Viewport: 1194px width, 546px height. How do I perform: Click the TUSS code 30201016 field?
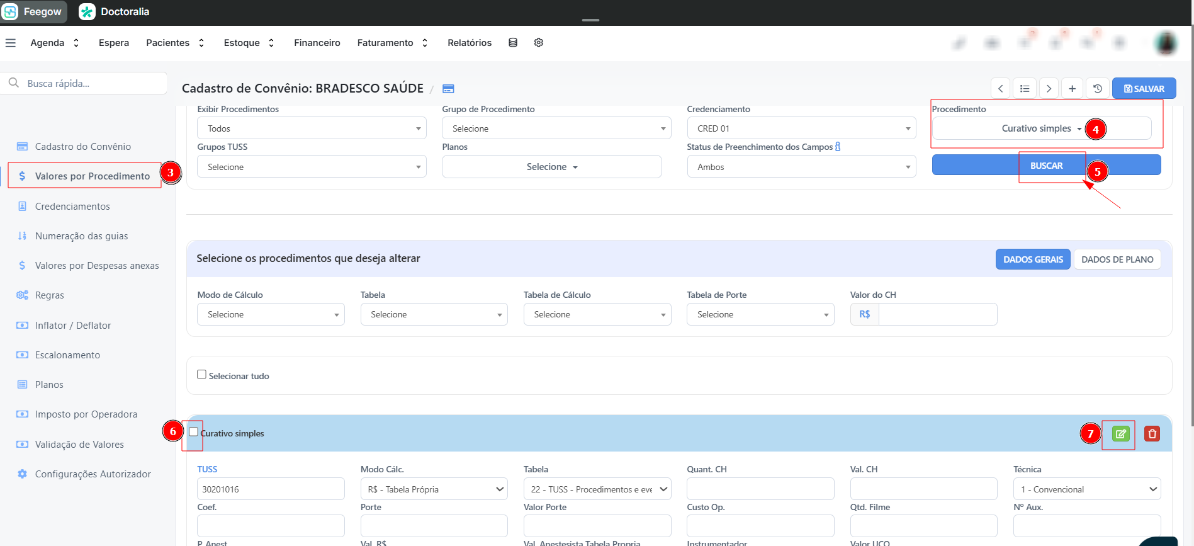tap(270, 489)
